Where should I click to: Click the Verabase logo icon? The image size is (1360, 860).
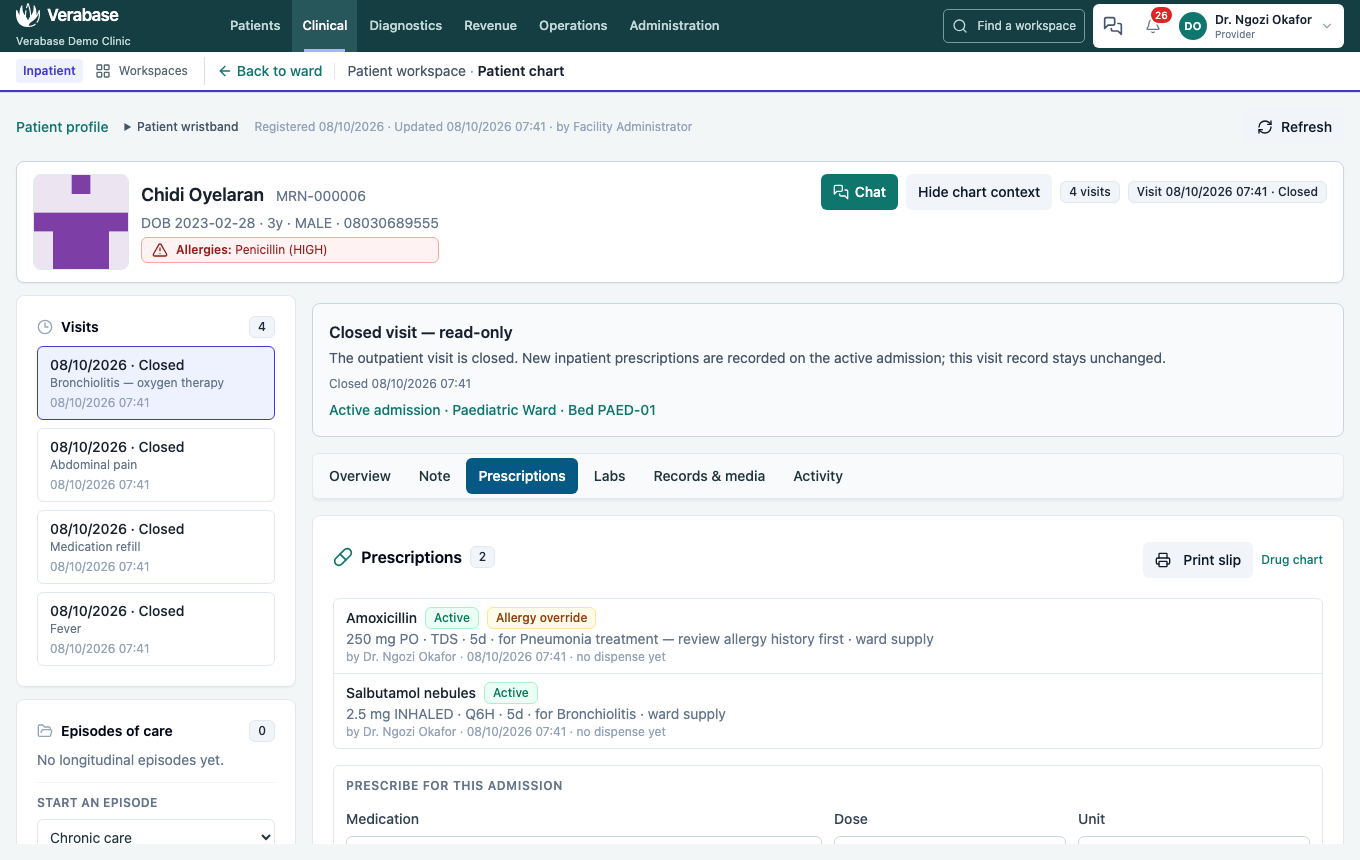click(x=29, y=15)
